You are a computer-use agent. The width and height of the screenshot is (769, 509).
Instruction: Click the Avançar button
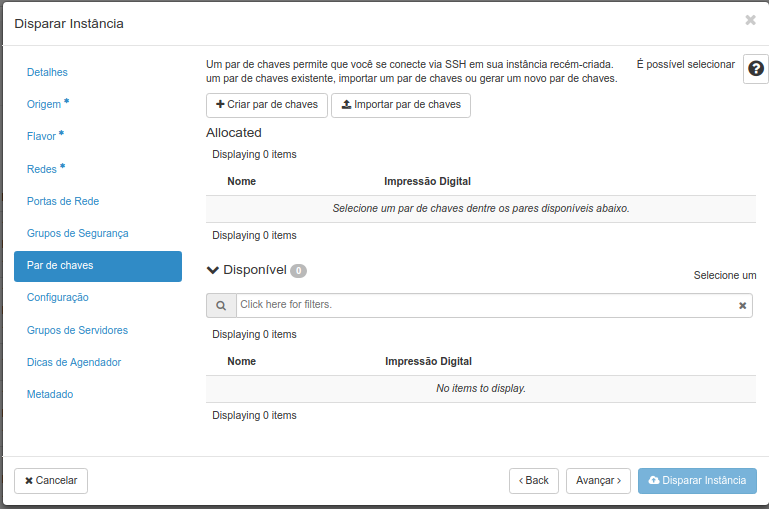[x=598, y=481]
